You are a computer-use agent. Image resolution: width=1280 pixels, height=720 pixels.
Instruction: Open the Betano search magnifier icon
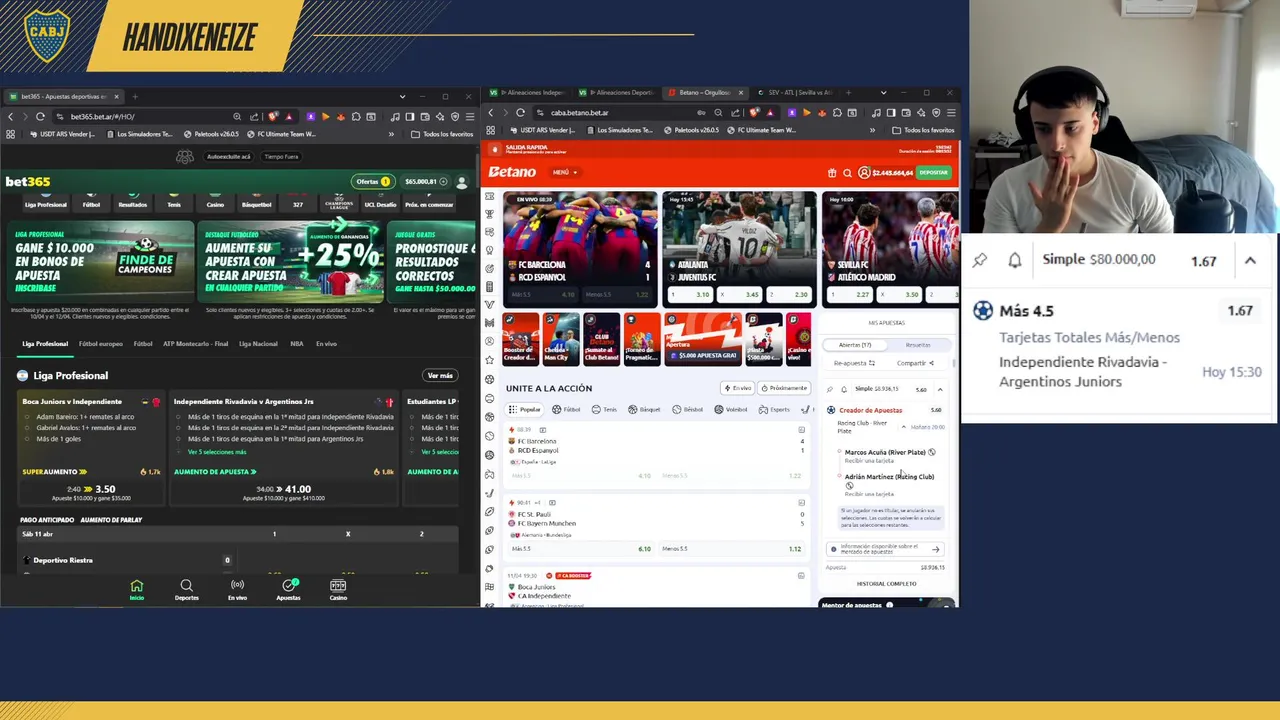(x=847, y=172)
